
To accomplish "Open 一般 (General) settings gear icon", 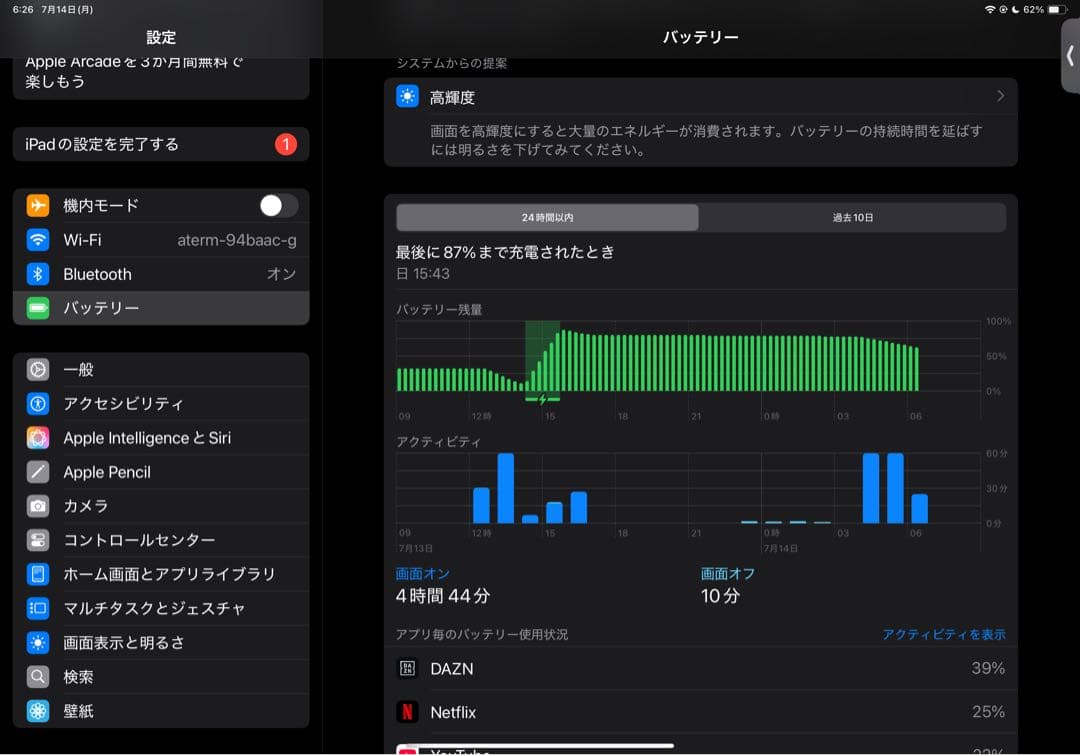I will [x=38, y=369].
